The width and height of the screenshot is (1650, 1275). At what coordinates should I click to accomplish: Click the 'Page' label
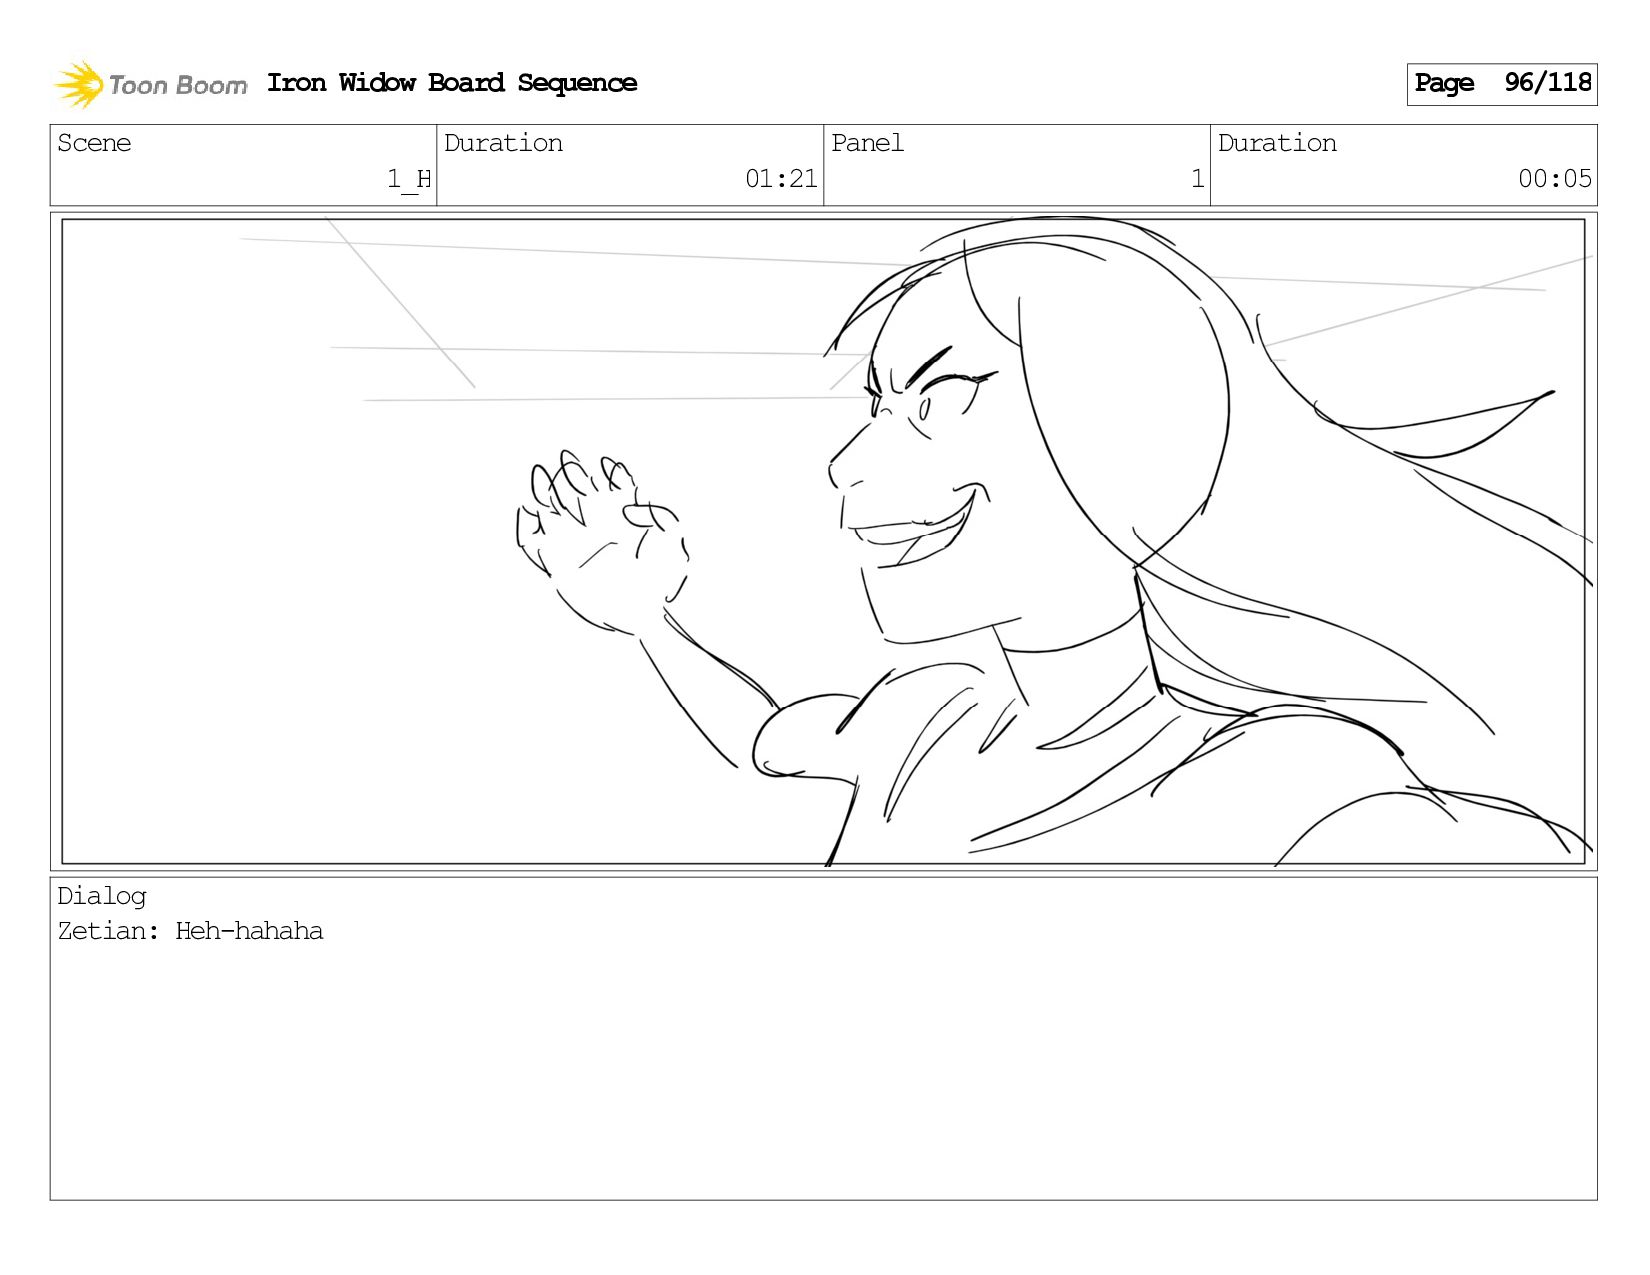pos(1444,83)
